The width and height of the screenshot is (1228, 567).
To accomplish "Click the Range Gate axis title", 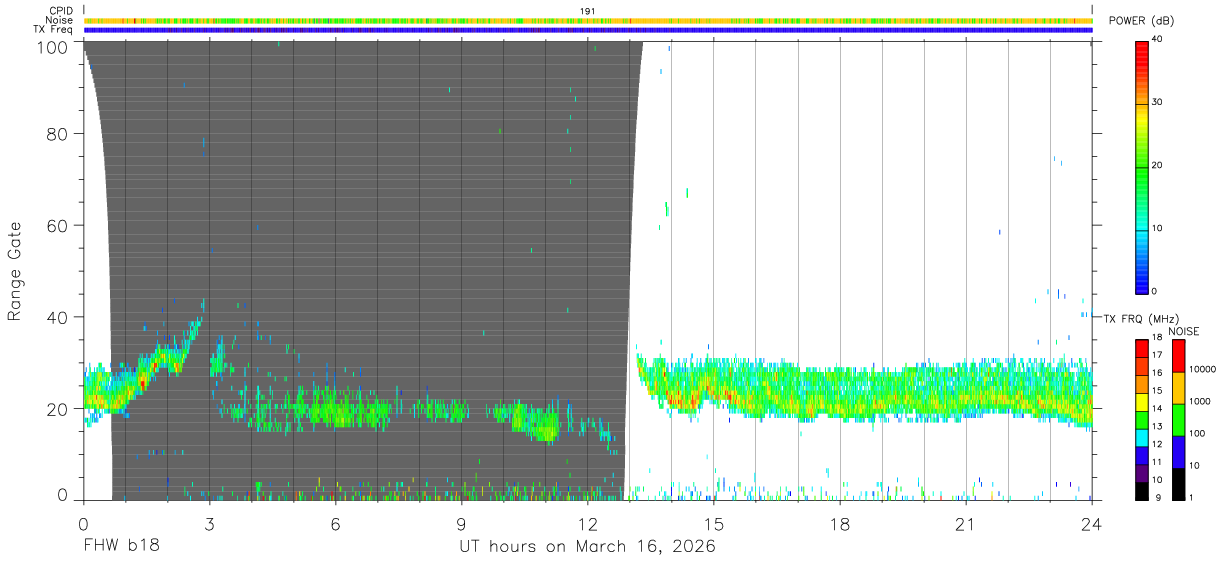I will (x=15, y=272).
